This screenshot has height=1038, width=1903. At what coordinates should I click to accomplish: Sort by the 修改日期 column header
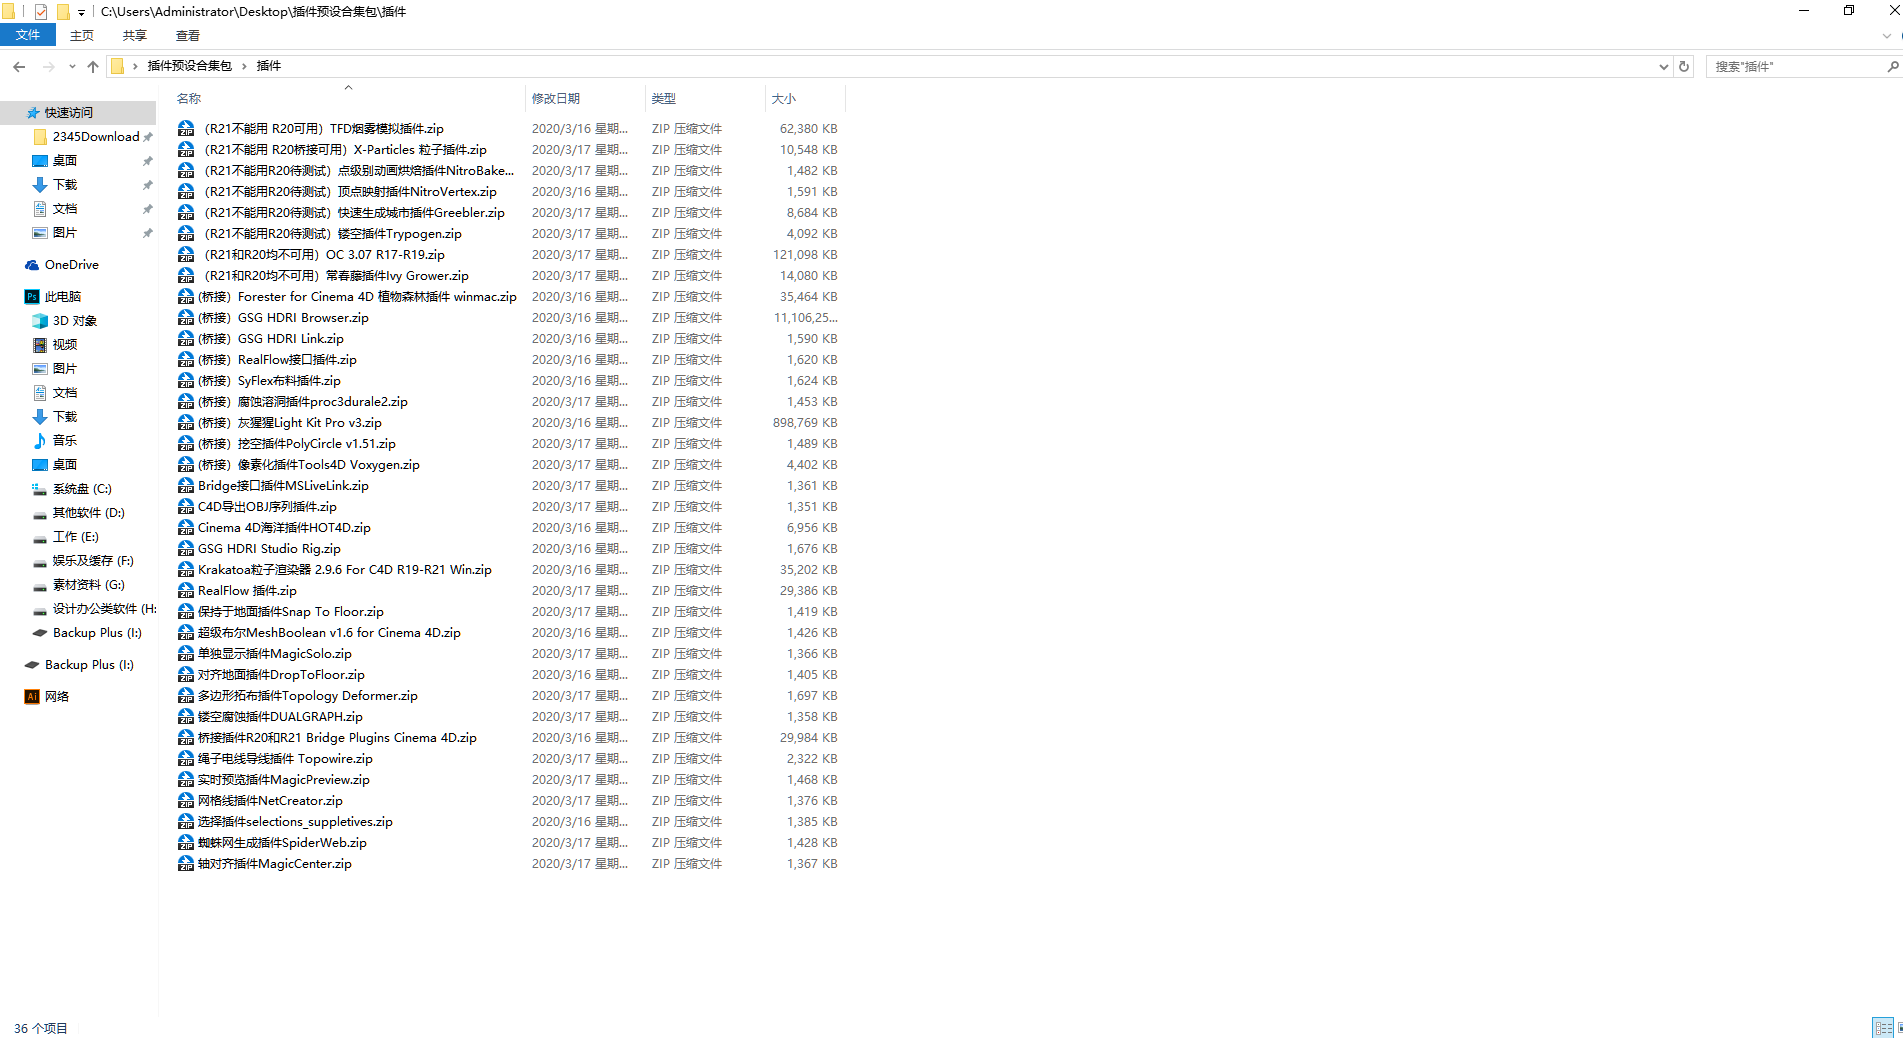(556, 98)
